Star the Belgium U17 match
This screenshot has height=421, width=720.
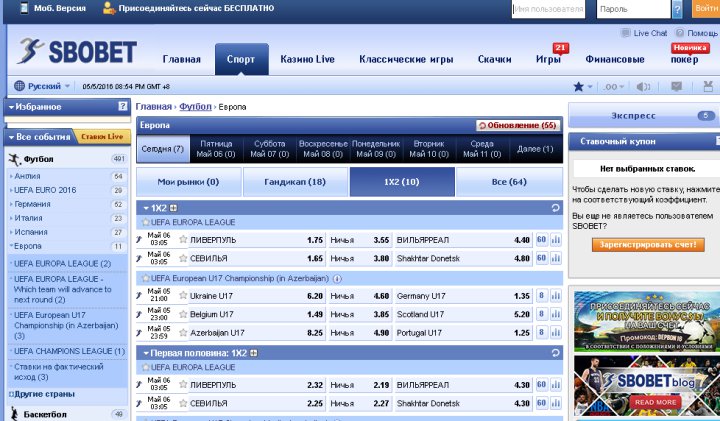pos(183,314)
